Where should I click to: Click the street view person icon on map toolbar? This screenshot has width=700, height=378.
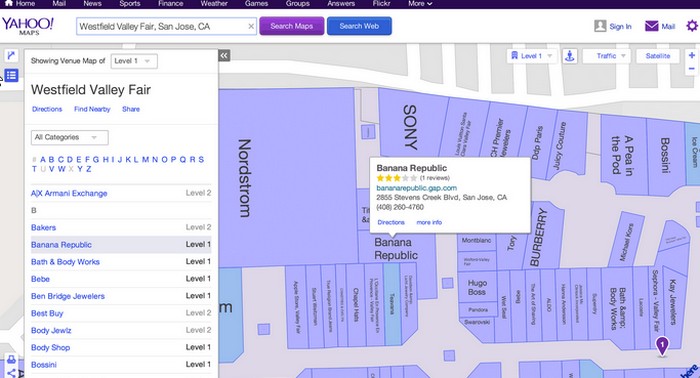pyautogui.click(x=570, y=56)
